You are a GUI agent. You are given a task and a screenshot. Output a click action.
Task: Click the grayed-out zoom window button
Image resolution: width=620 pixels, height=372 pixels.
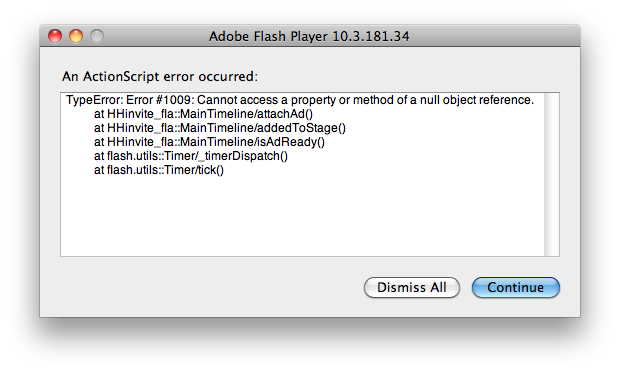[x=97, y=36]
